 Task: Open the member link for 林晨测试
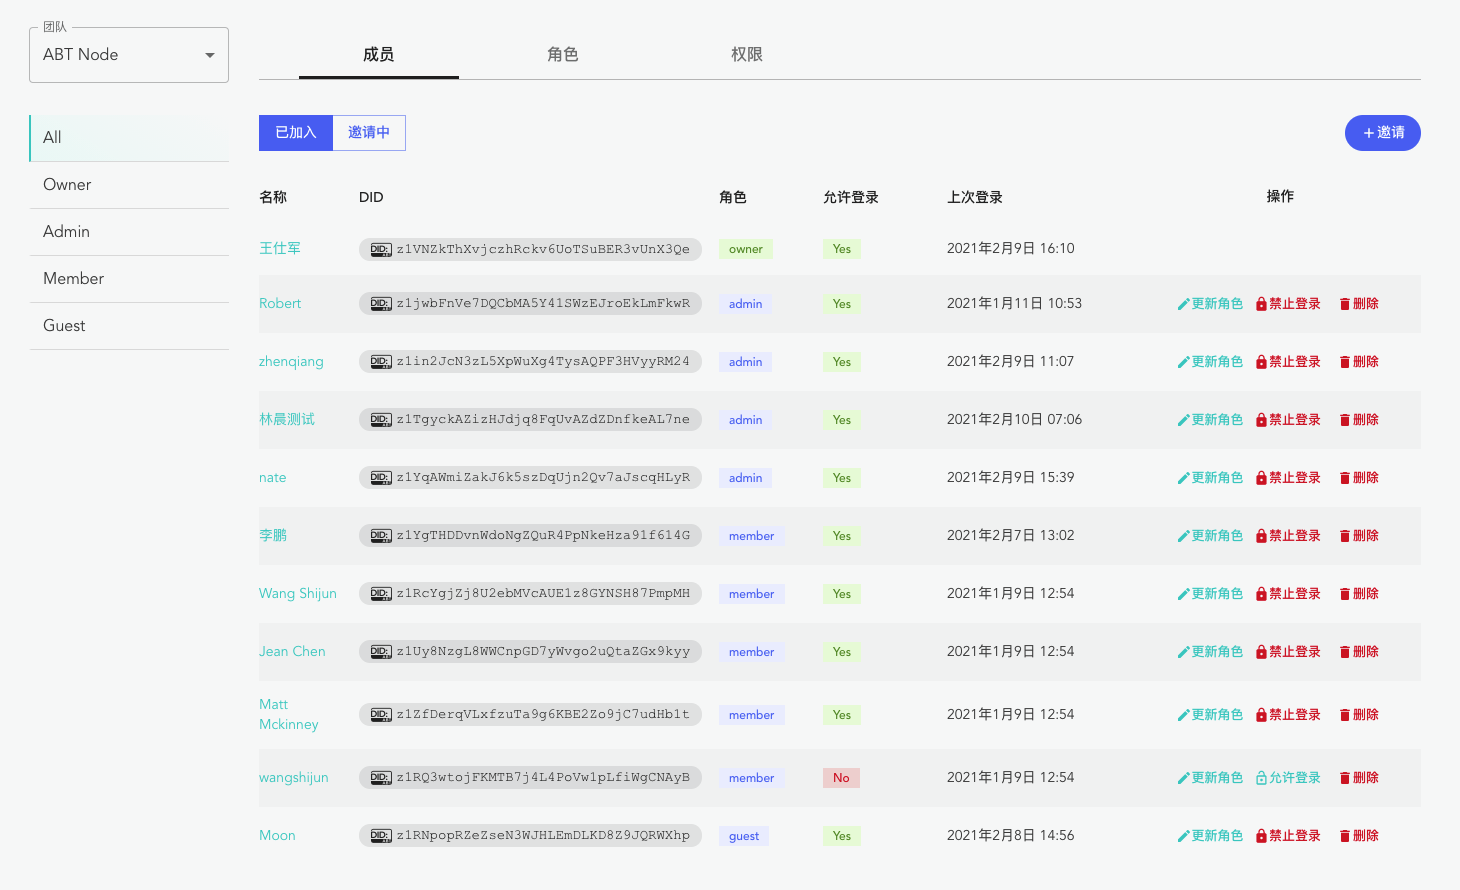pyautogui.click(x=287, y=419)
